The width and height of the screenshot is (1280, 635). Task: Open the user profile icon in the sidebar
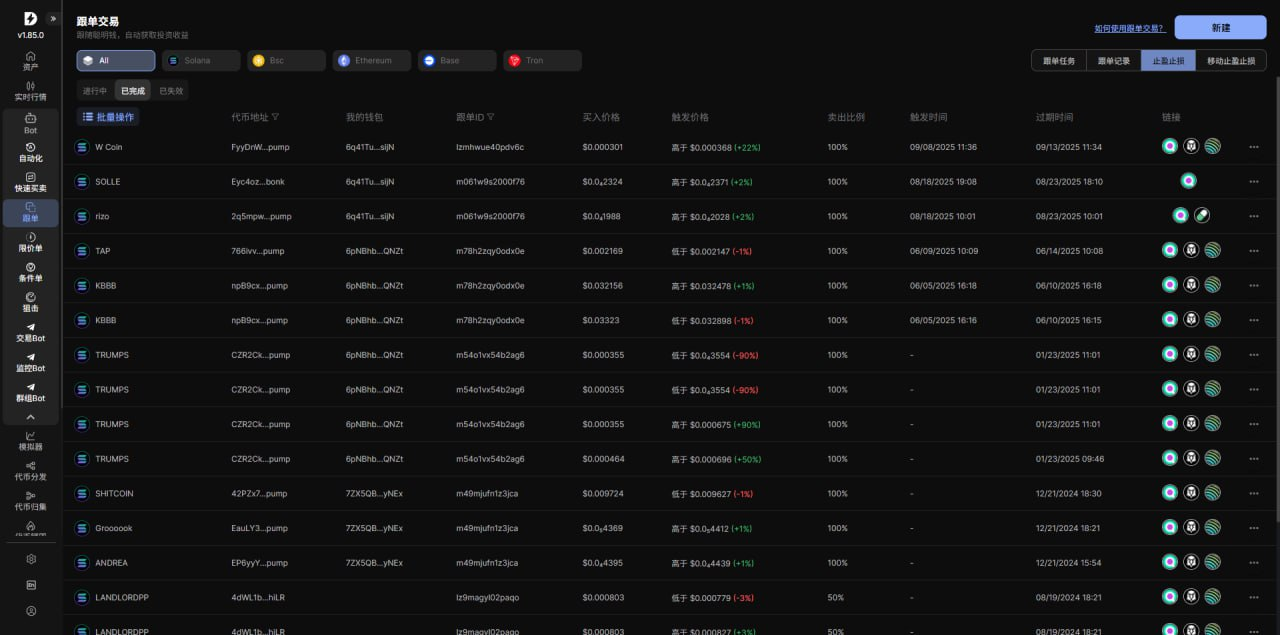coord(31,610)
